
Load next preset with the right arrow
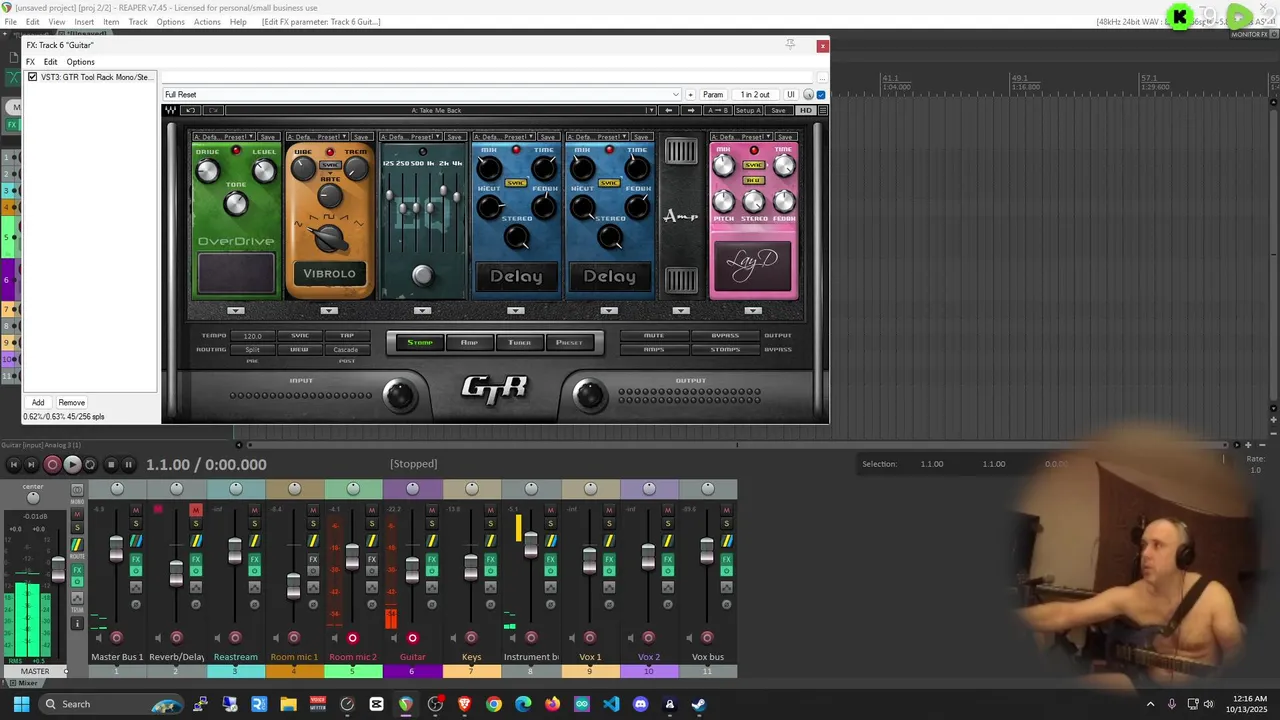(x=691, y=110)
